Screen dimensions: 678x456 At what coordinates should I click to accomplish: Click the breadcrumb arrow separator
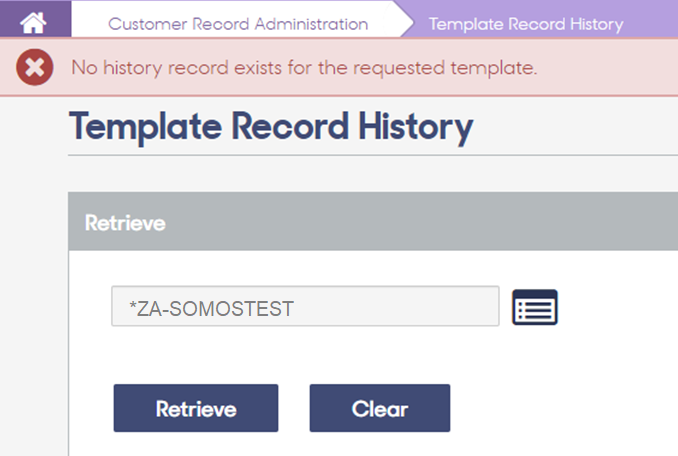(x=402, y=19)
